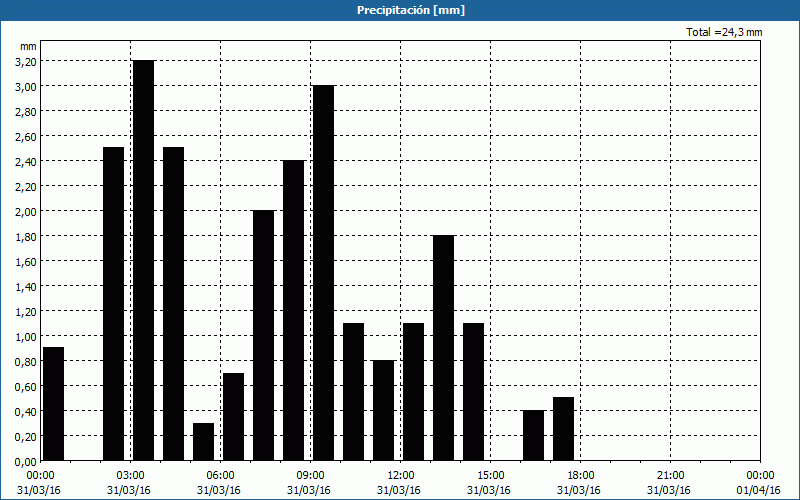Click the 18:00 31/03/16 x-axis label

pos(579,483)
